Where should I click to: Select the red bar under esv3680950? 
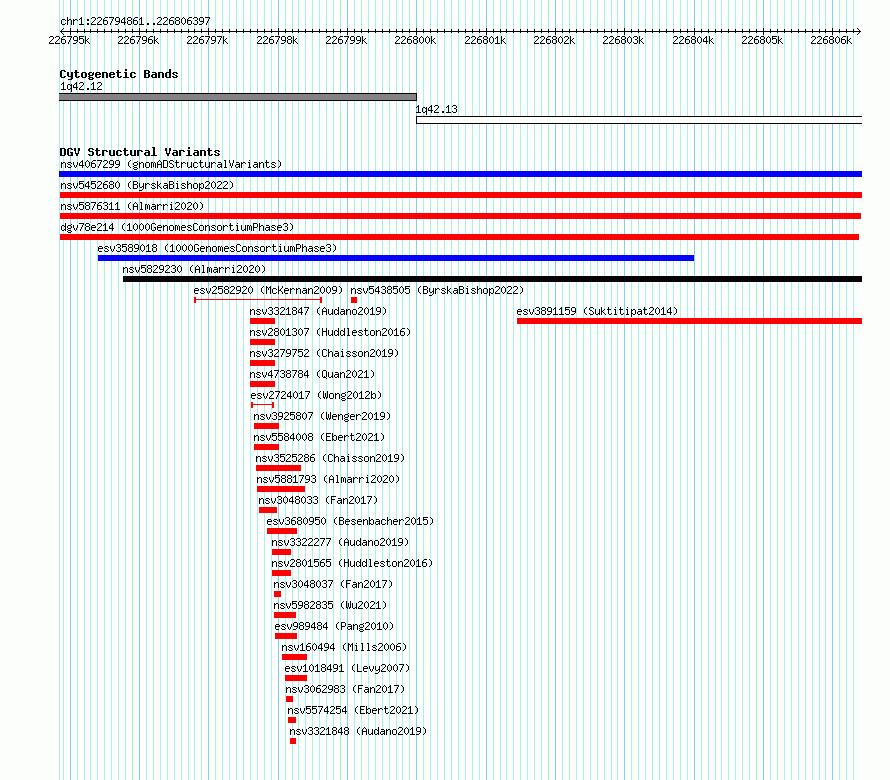tap(282, 531)
